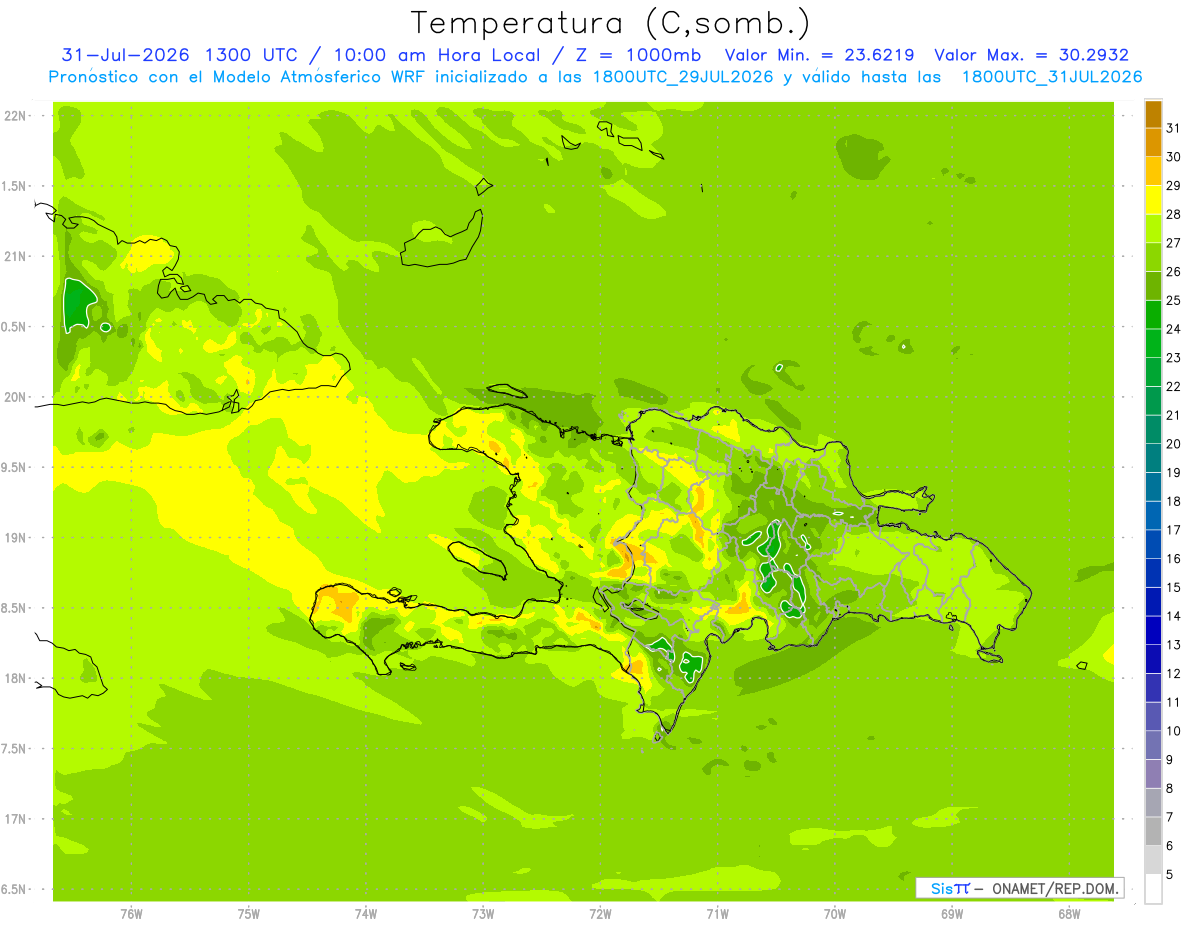
Task: Click the '72W' longitude label
Action: click(x=600, y=914)
